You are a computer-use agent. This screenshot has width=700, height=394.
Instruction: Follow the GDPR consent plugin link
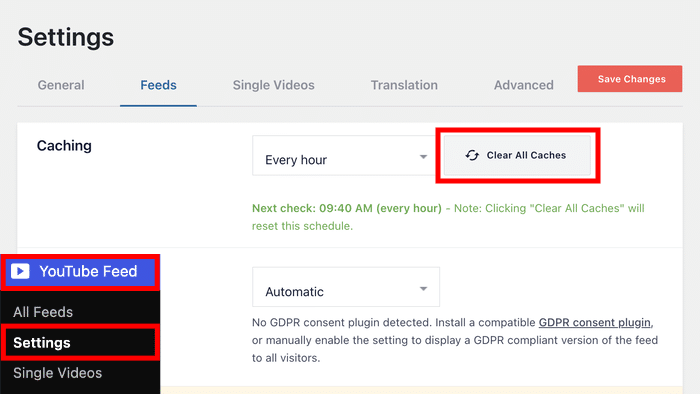[595, 323]
